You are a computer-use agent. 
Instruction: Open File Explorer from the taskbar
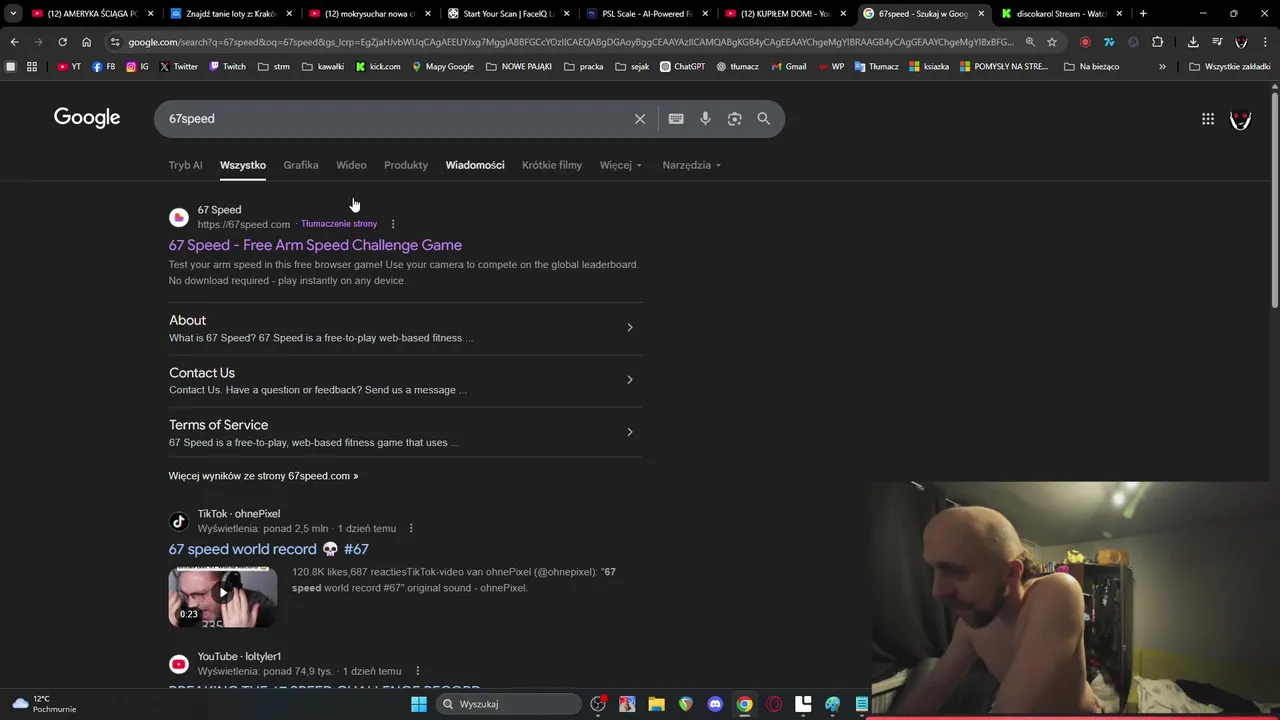(x=656, y=704)
